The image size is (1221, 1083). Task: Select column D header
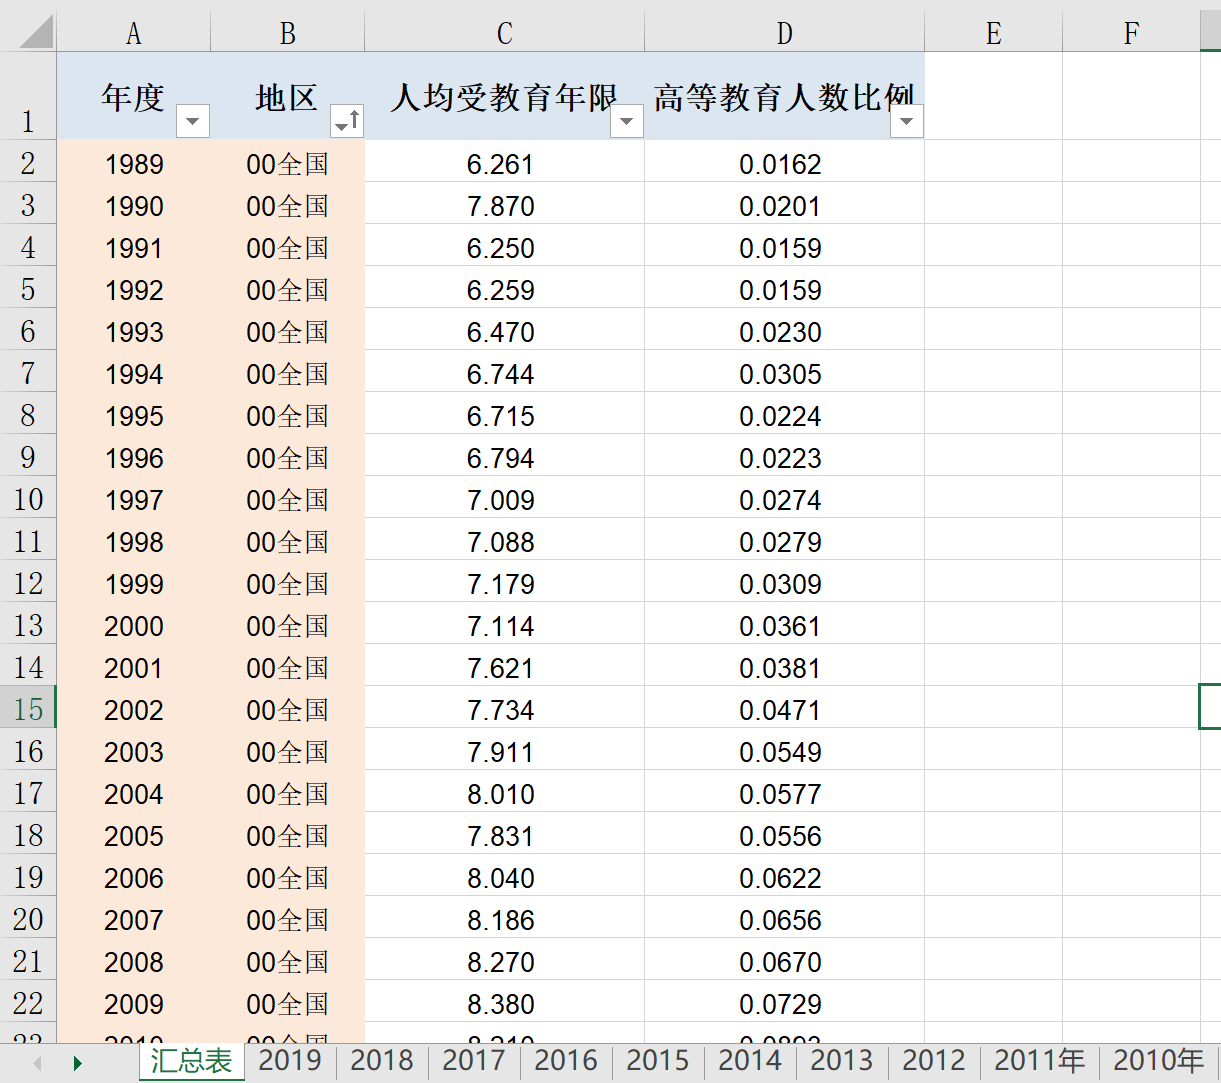pos(785,33)
